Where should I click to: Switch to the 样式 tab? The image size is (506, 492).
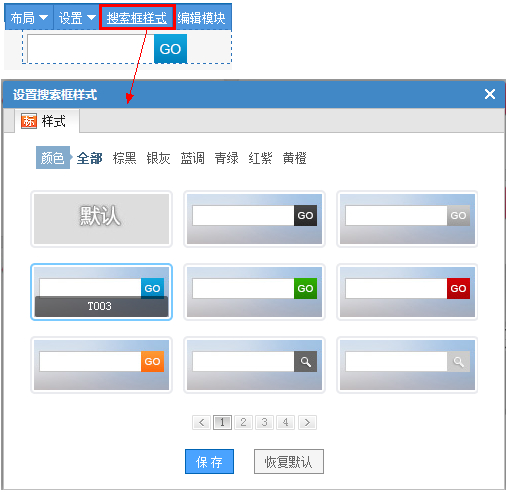click(47, 121)
